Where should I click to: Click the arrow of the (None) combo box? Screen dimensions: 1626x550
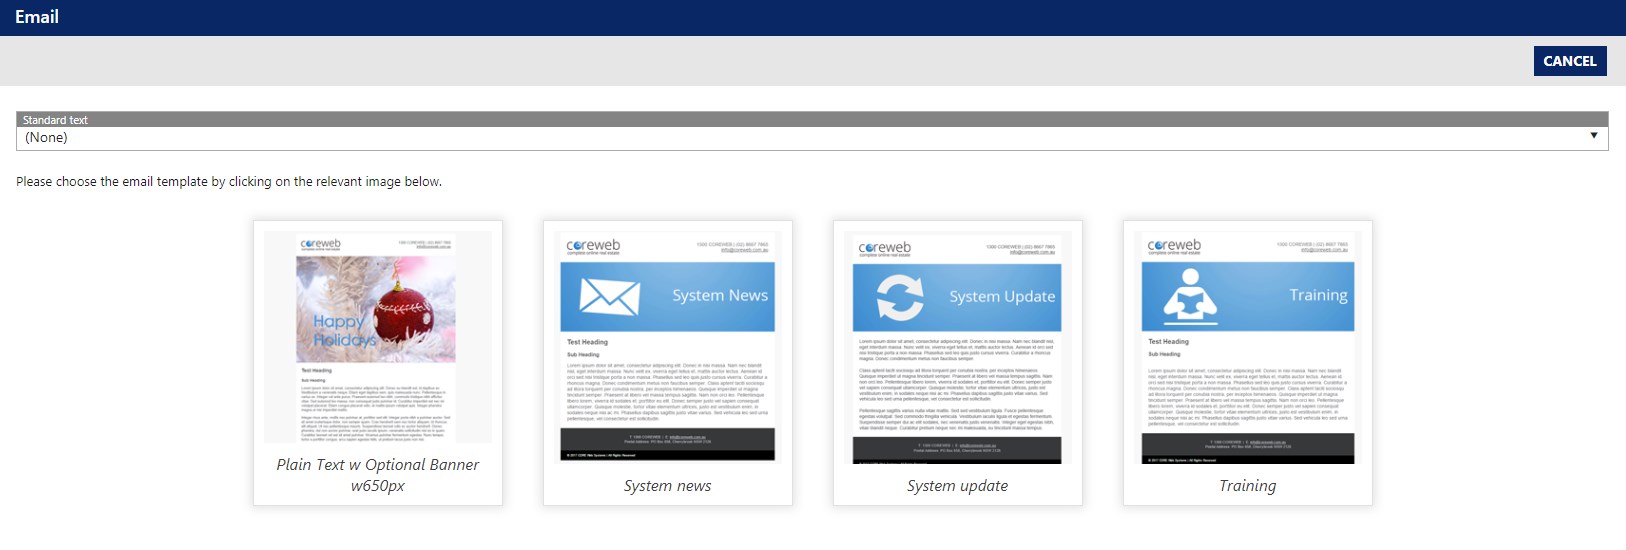click(x=1593, y=136)
